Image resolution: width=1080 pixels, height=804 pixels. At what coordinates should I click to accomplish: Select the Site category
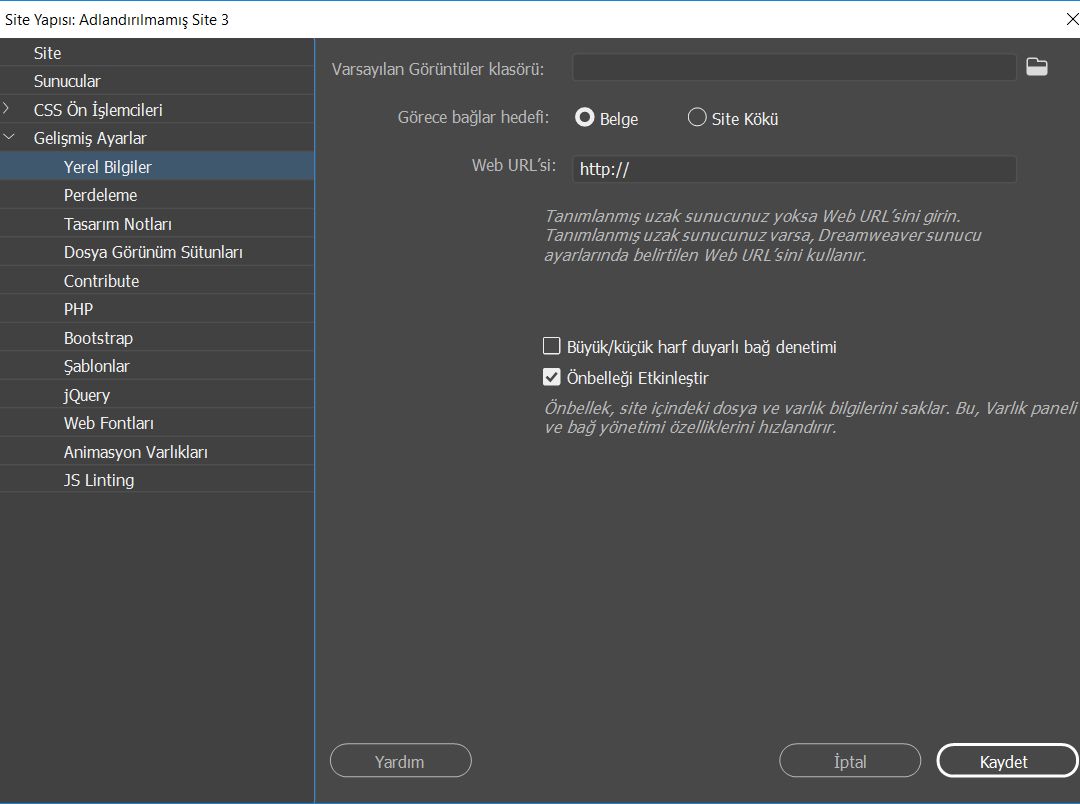[x=47, y=53]
